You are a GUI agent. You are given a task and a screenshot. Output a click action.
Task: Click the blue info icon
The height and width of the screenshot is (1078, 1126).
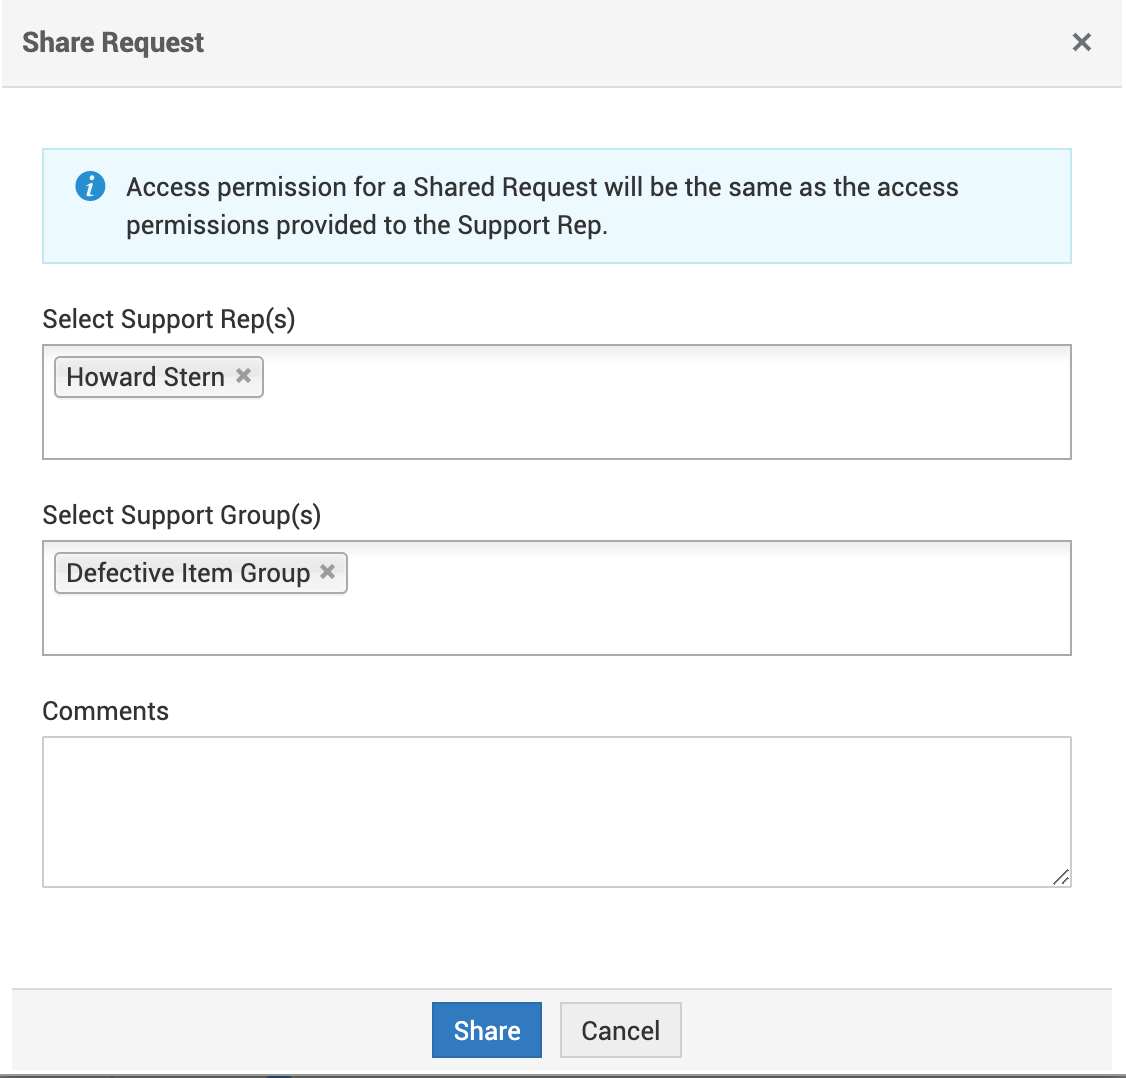point(90,186)
